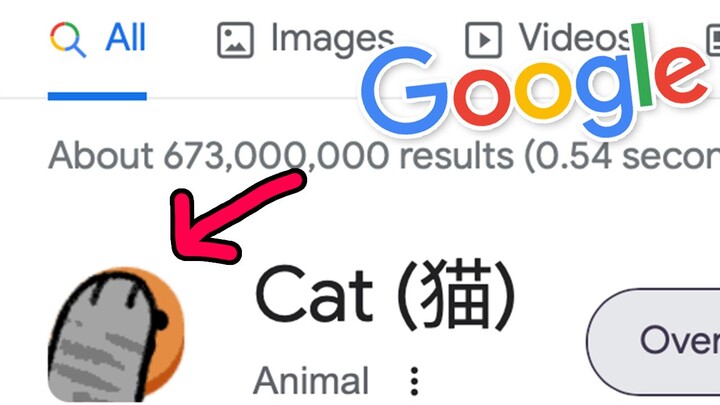
Task: Click the Animal category label
Action: click(311, 381)
